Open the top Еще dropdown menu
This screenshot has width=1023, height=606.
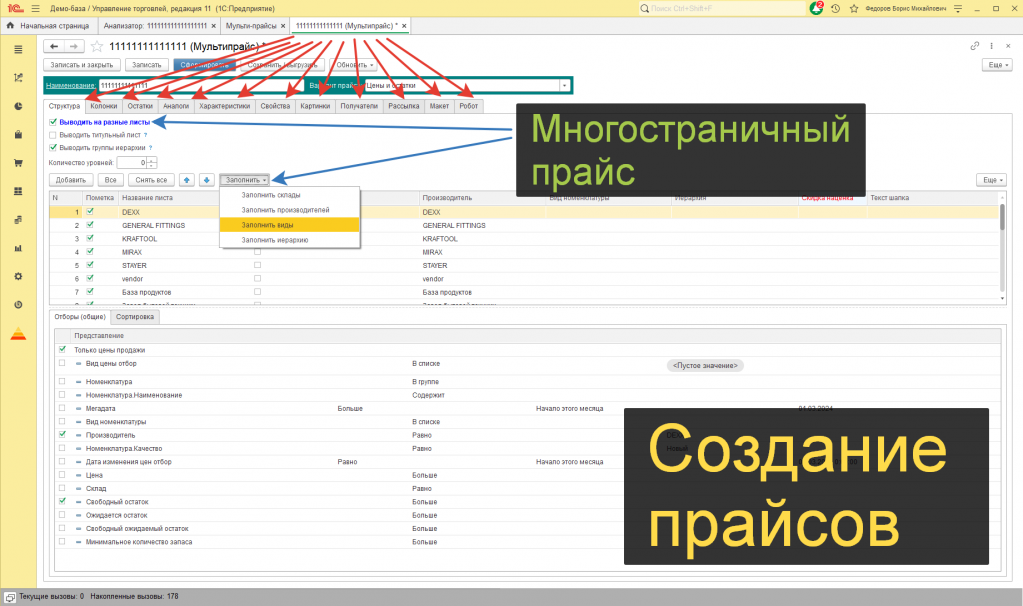(998, 65)
